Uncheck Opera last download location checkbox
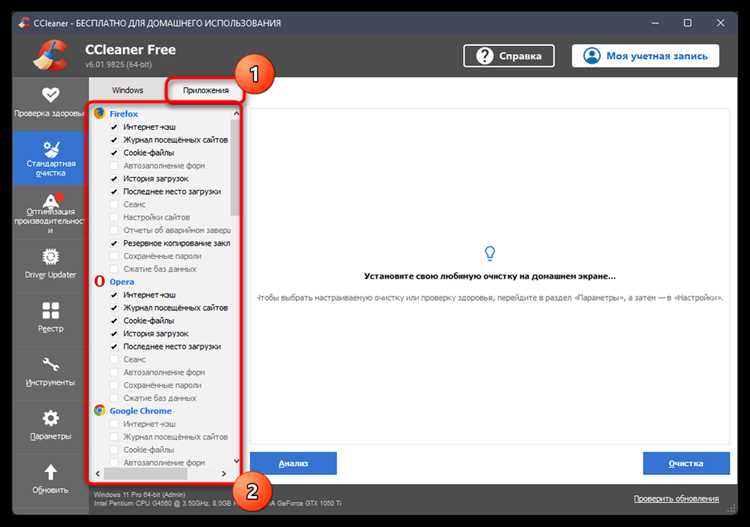 114,347
